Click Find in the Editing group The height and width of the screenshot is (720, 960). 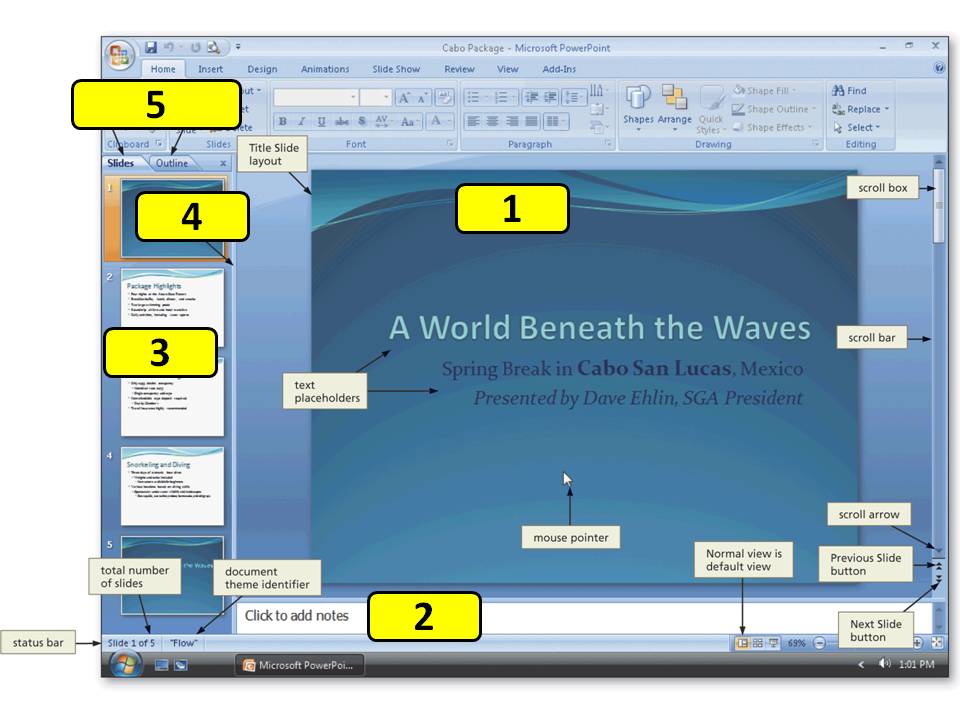click(849, 91)
